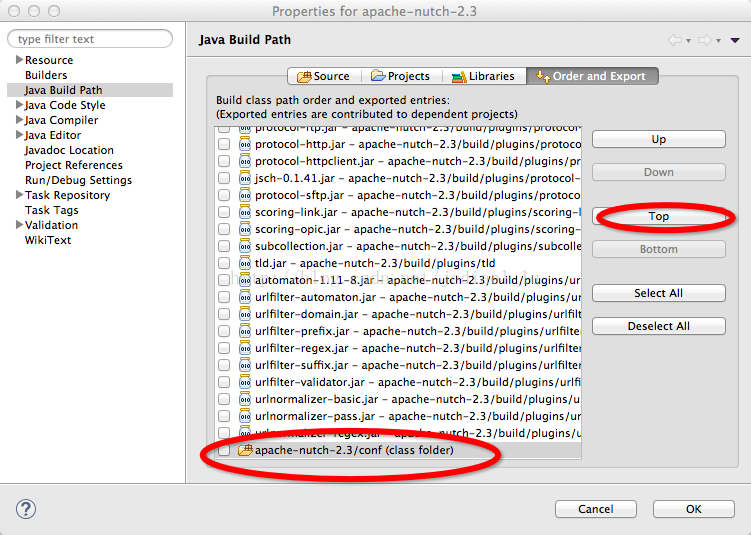Expand the Java Compiler node
The image size is (751, 535).
click(x=19, y=119)
